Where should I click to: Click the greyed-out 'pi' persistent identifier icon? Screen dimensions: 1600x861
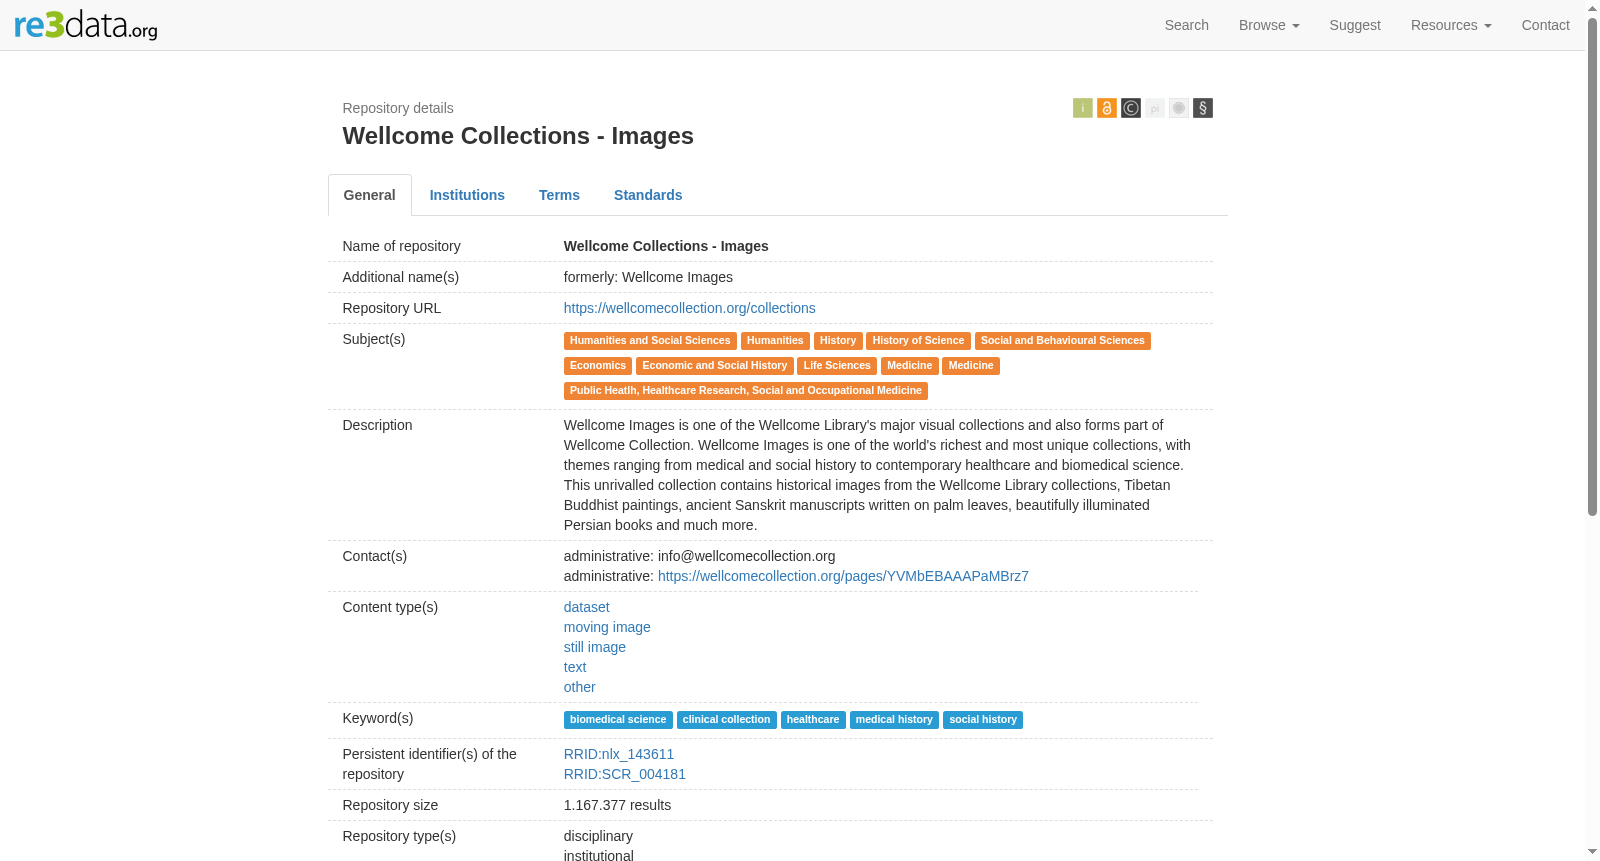tap(1155, 108)
